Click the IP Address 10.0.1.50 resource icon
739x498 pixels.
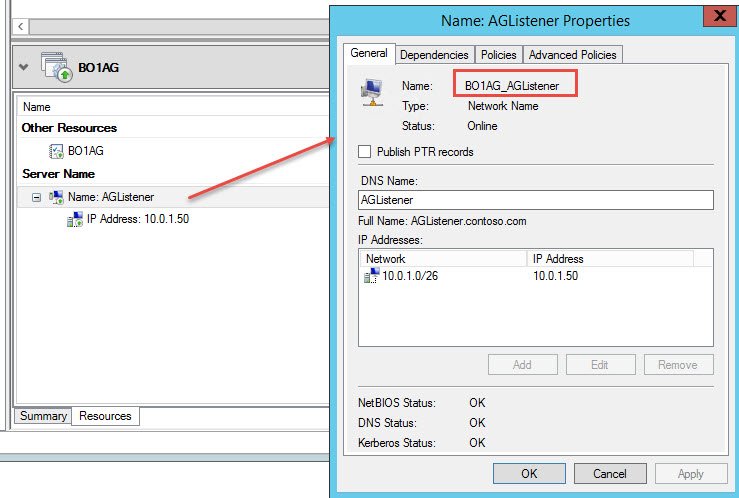pos(75,219)
